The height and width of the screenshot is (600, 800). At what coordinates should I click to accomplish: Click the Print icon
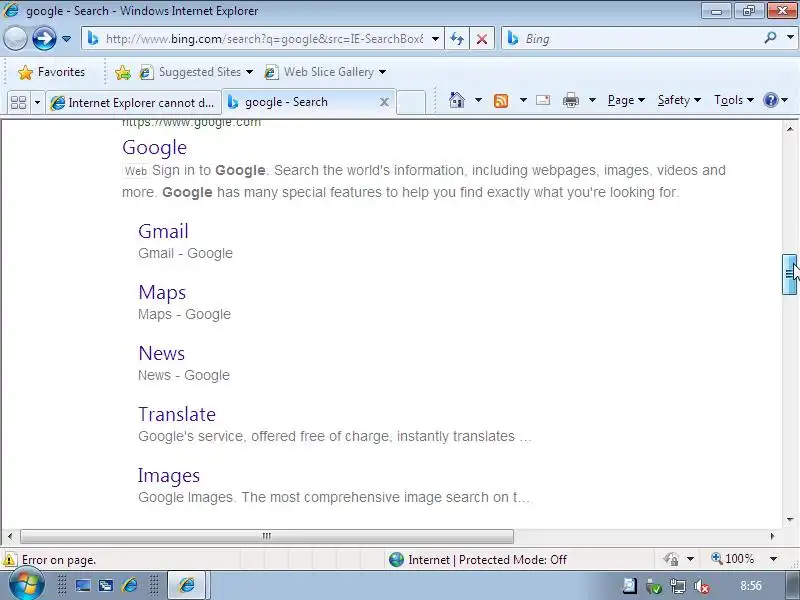[570, 101]
